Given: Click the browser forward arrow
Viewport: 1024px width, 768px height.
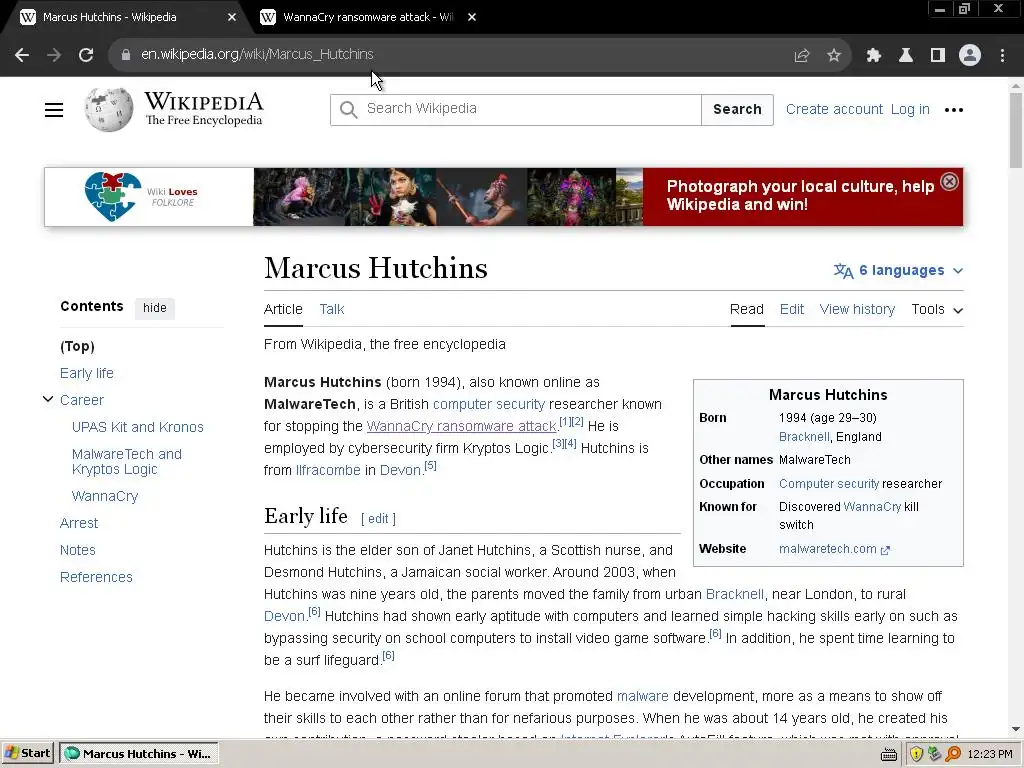Looking at the screenshot, I should click(x=54, y=56).
